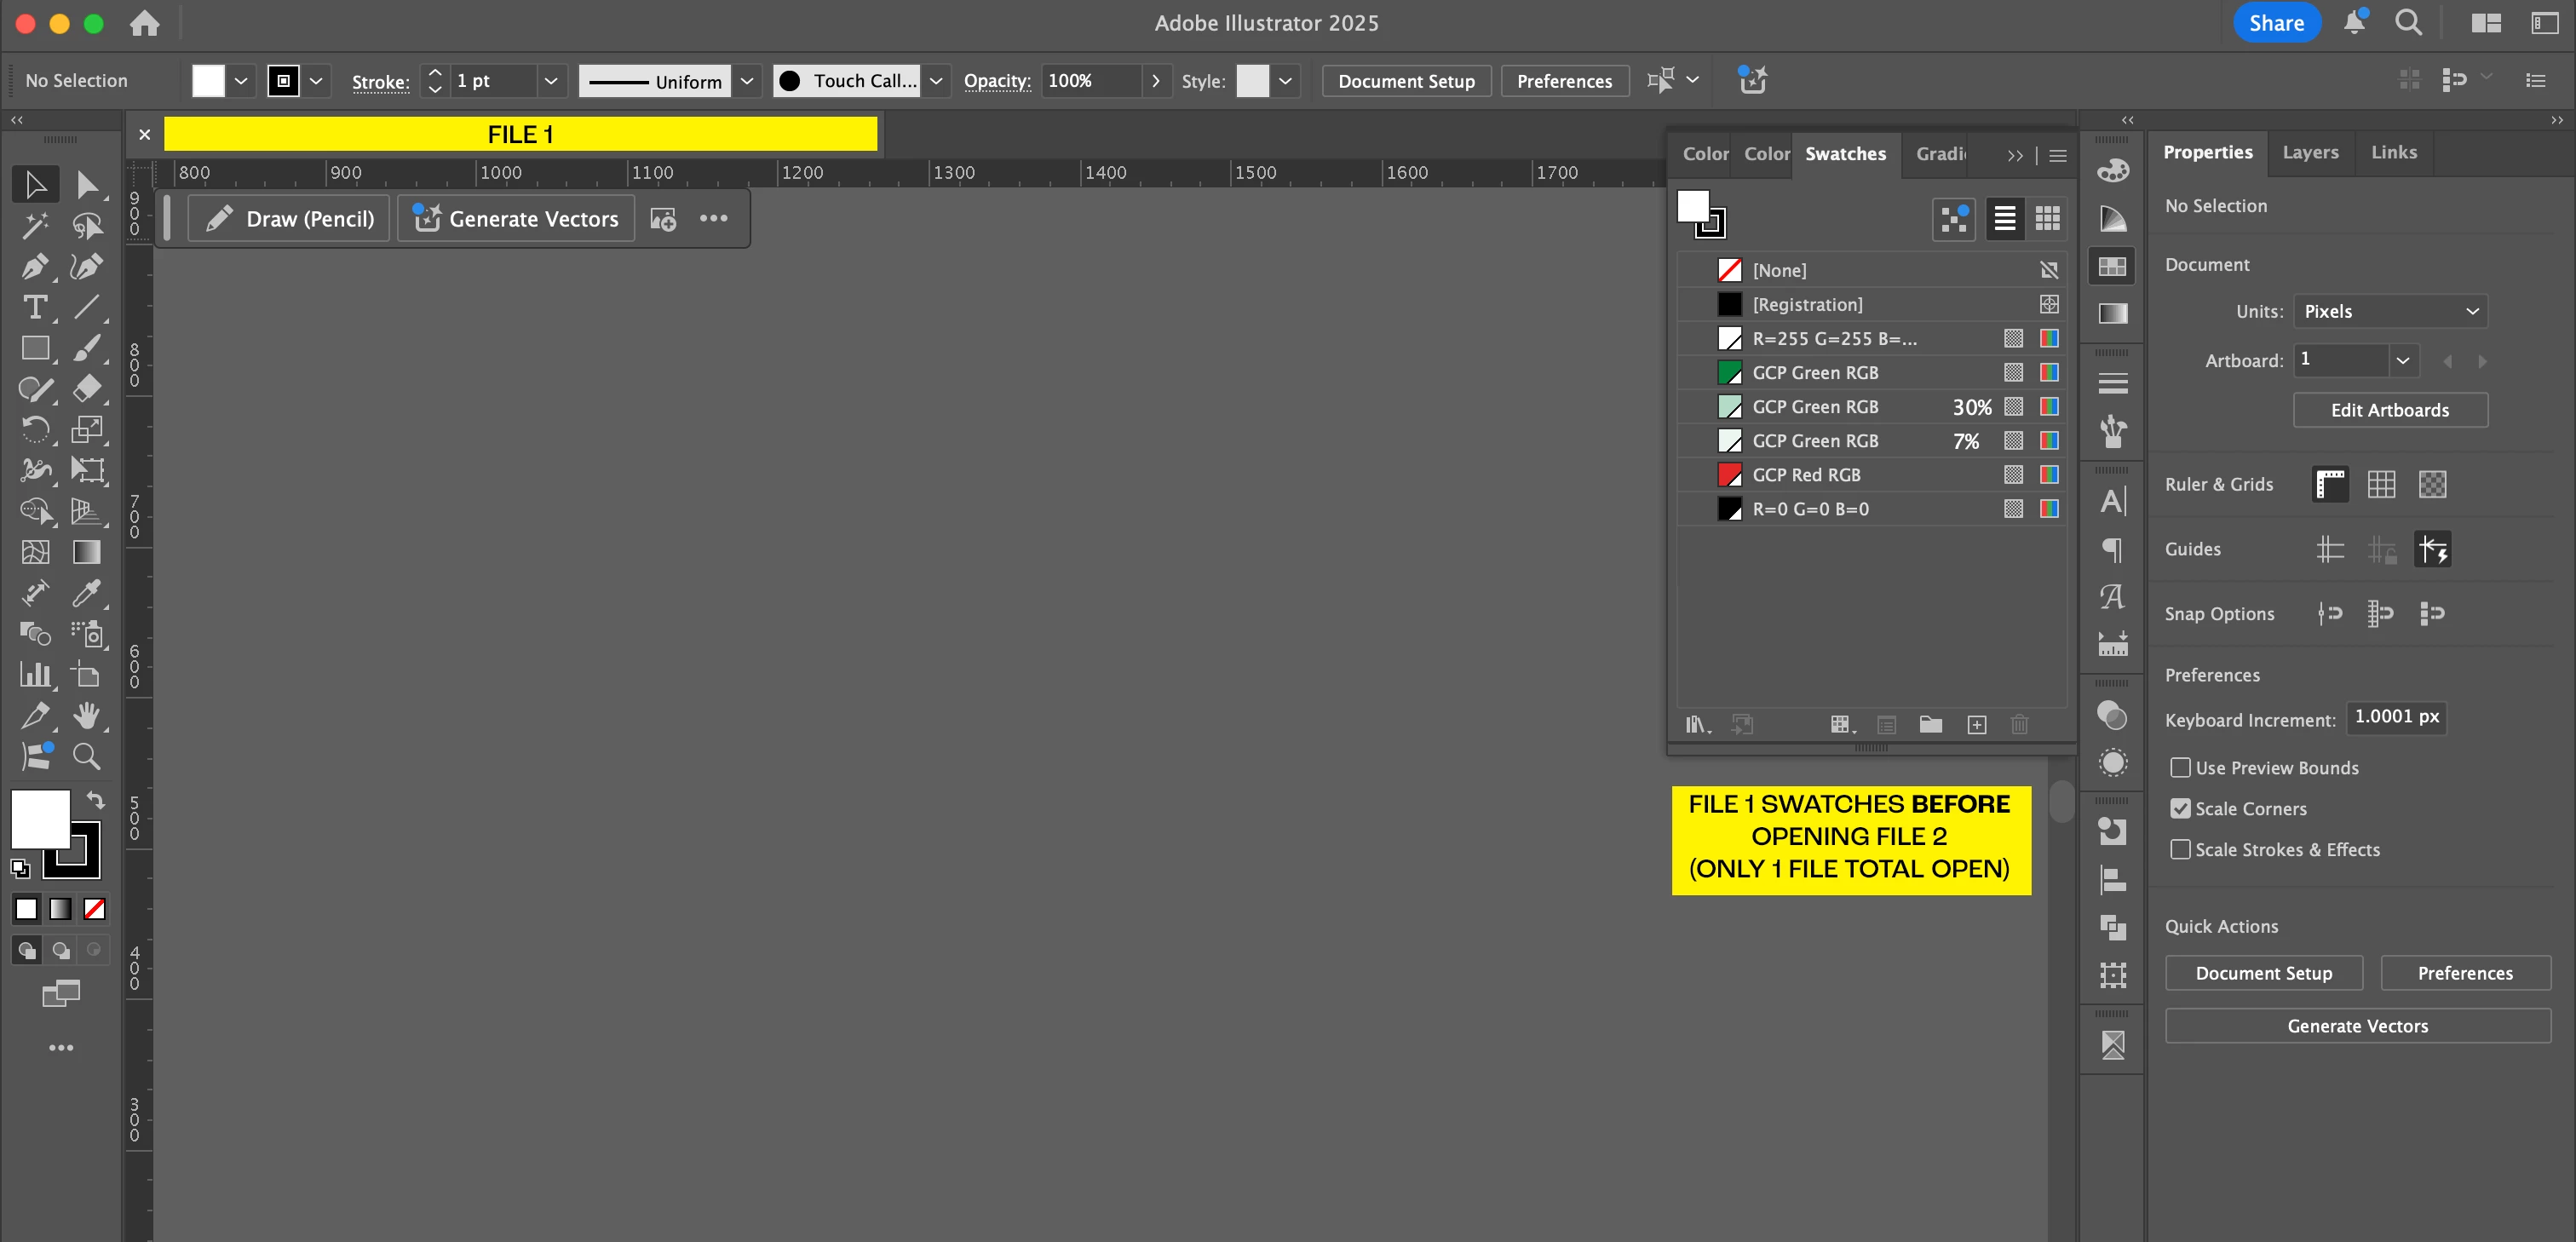
Task: Select the Type tool
Action: (x=35, y=307)
